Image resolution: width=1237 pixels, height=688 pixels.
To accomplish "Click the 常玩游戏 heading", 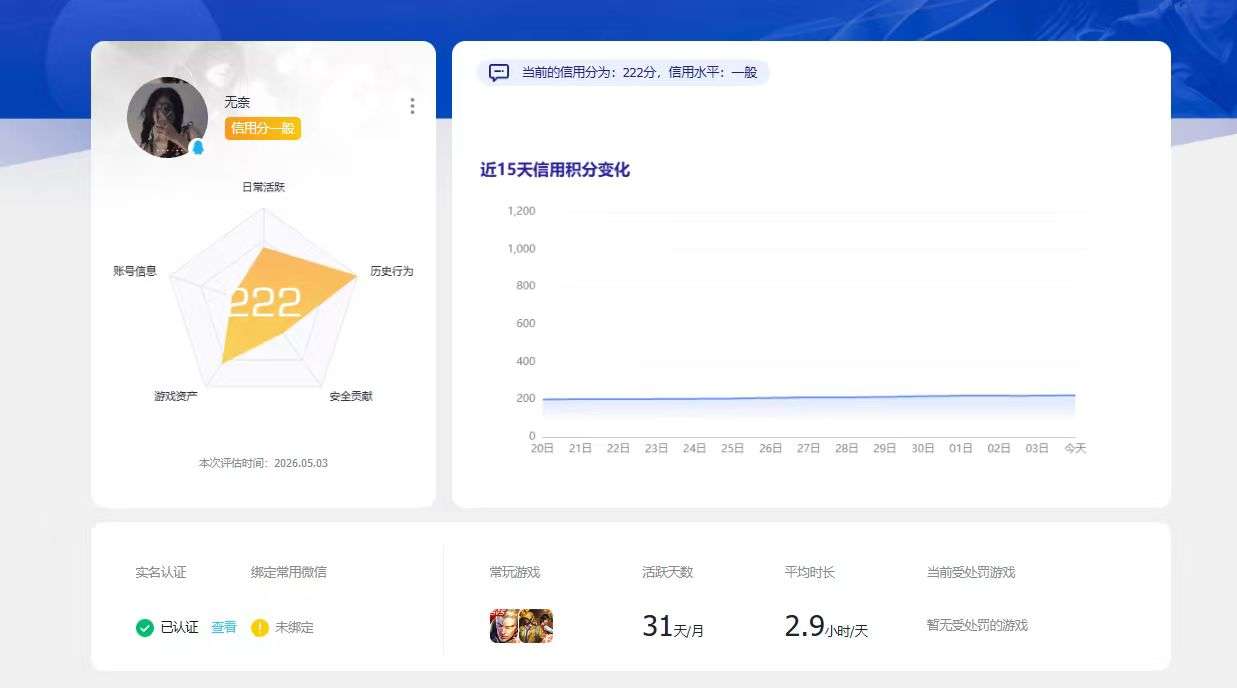I will click(x=515, y=572).
